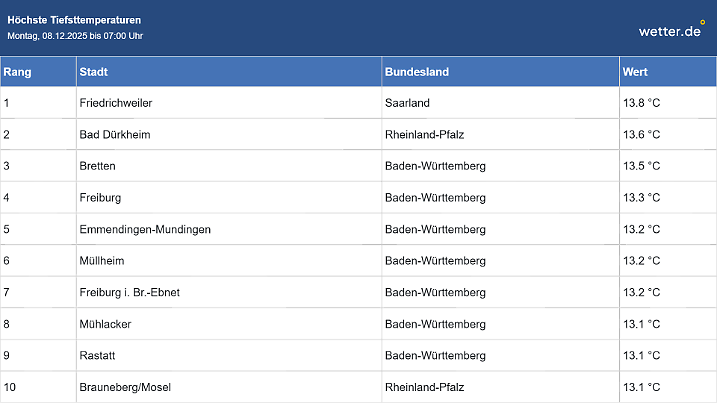The height and width of the screenshot is (403, 717).
Task: Click the 13.8 °C value cell
Action: coord(641,103)
